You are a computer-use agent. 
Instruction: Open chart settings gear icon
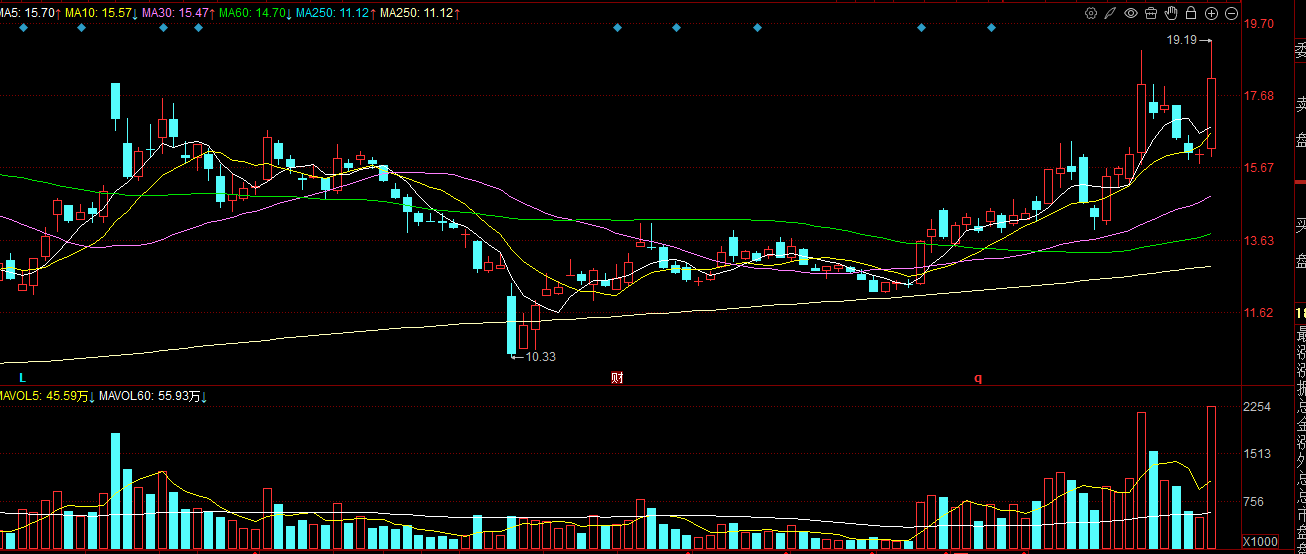(1091, 13)
